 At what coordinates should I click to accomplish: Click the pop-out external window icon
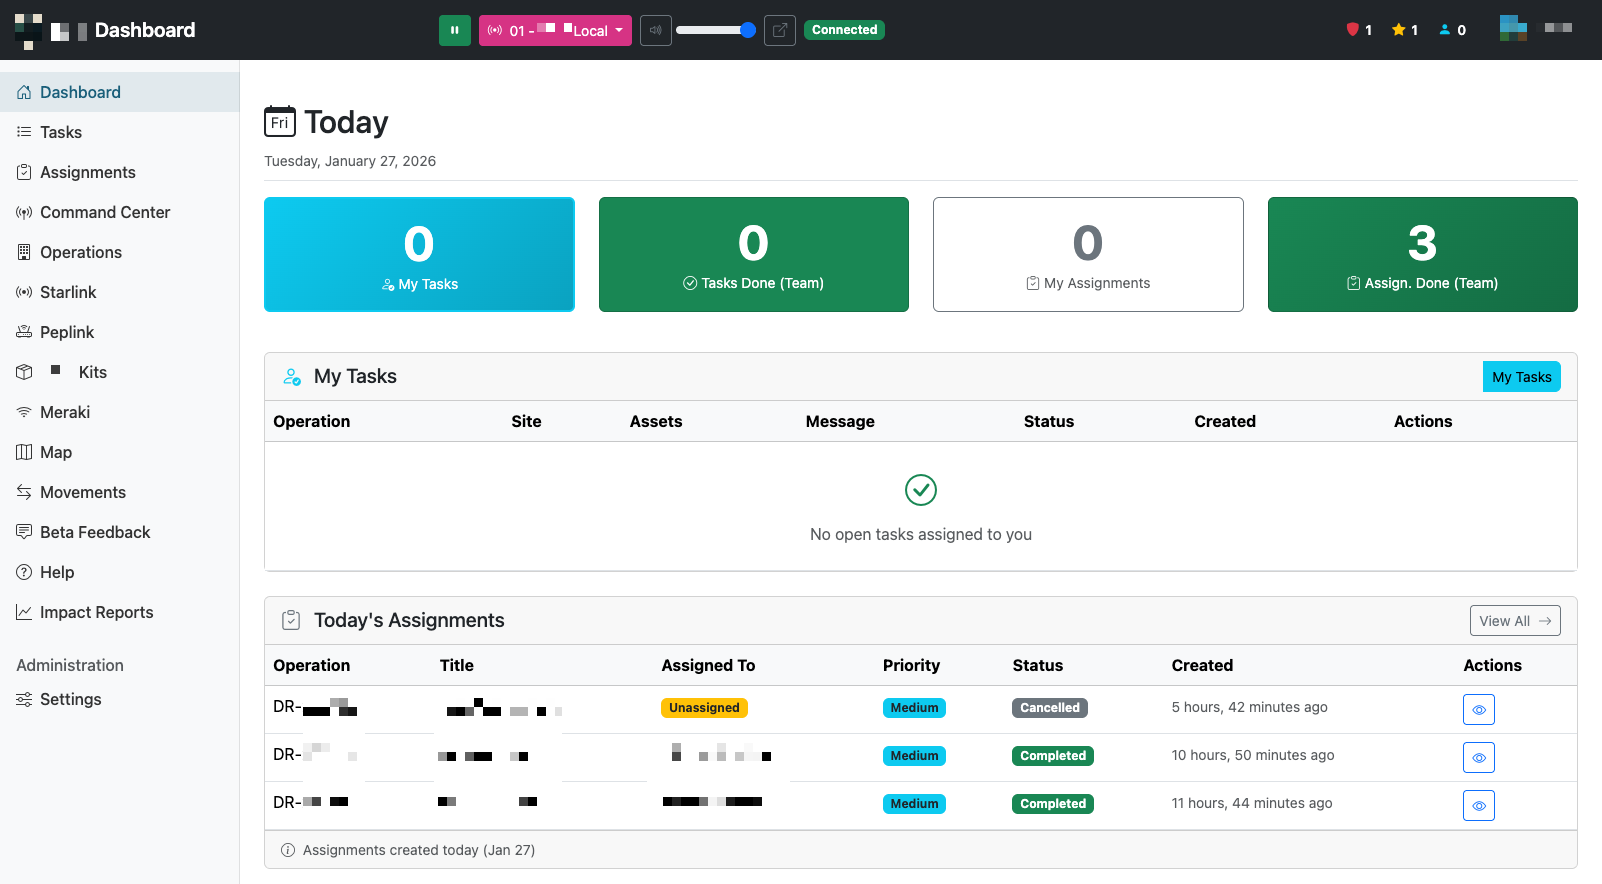click(780, 30)
